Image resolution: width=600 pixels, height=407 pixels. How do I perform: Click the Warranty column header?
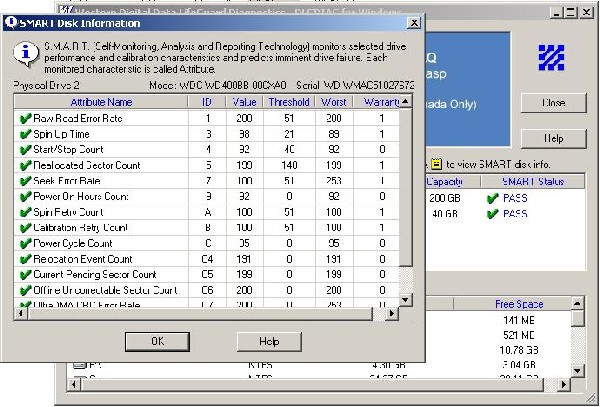[x=377, y=102]
